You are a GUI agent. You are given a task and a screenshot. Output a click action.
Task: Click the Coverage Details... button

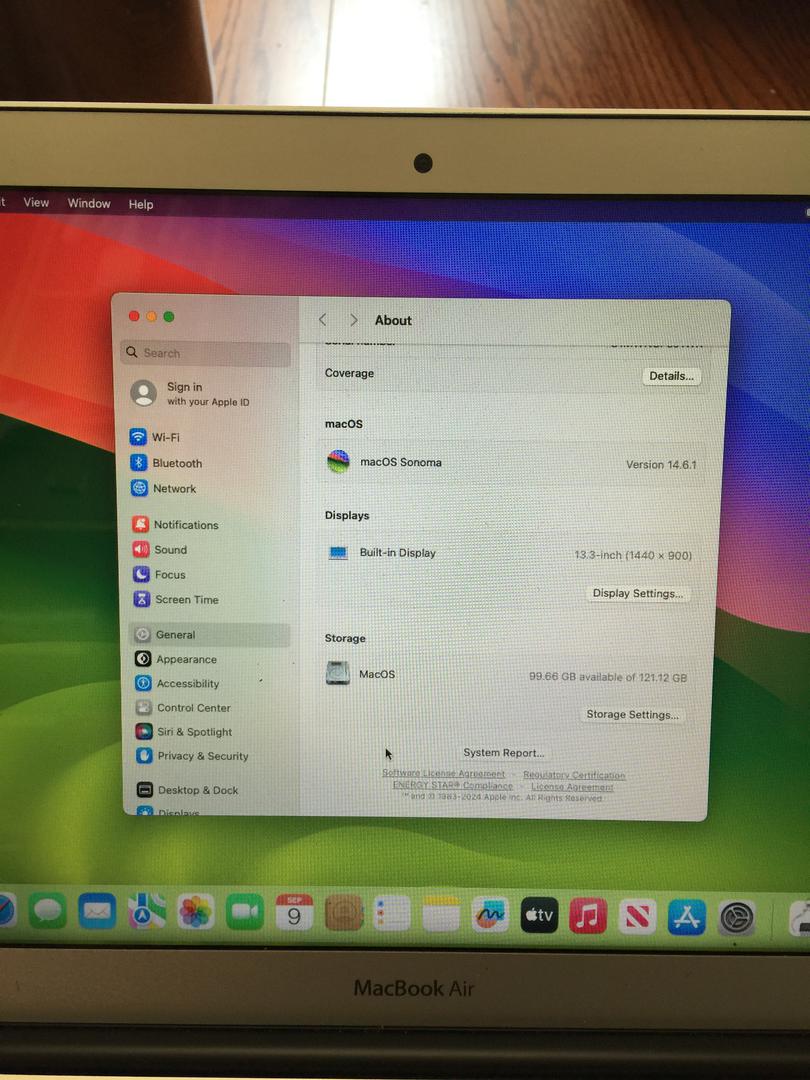click(671, 376)
